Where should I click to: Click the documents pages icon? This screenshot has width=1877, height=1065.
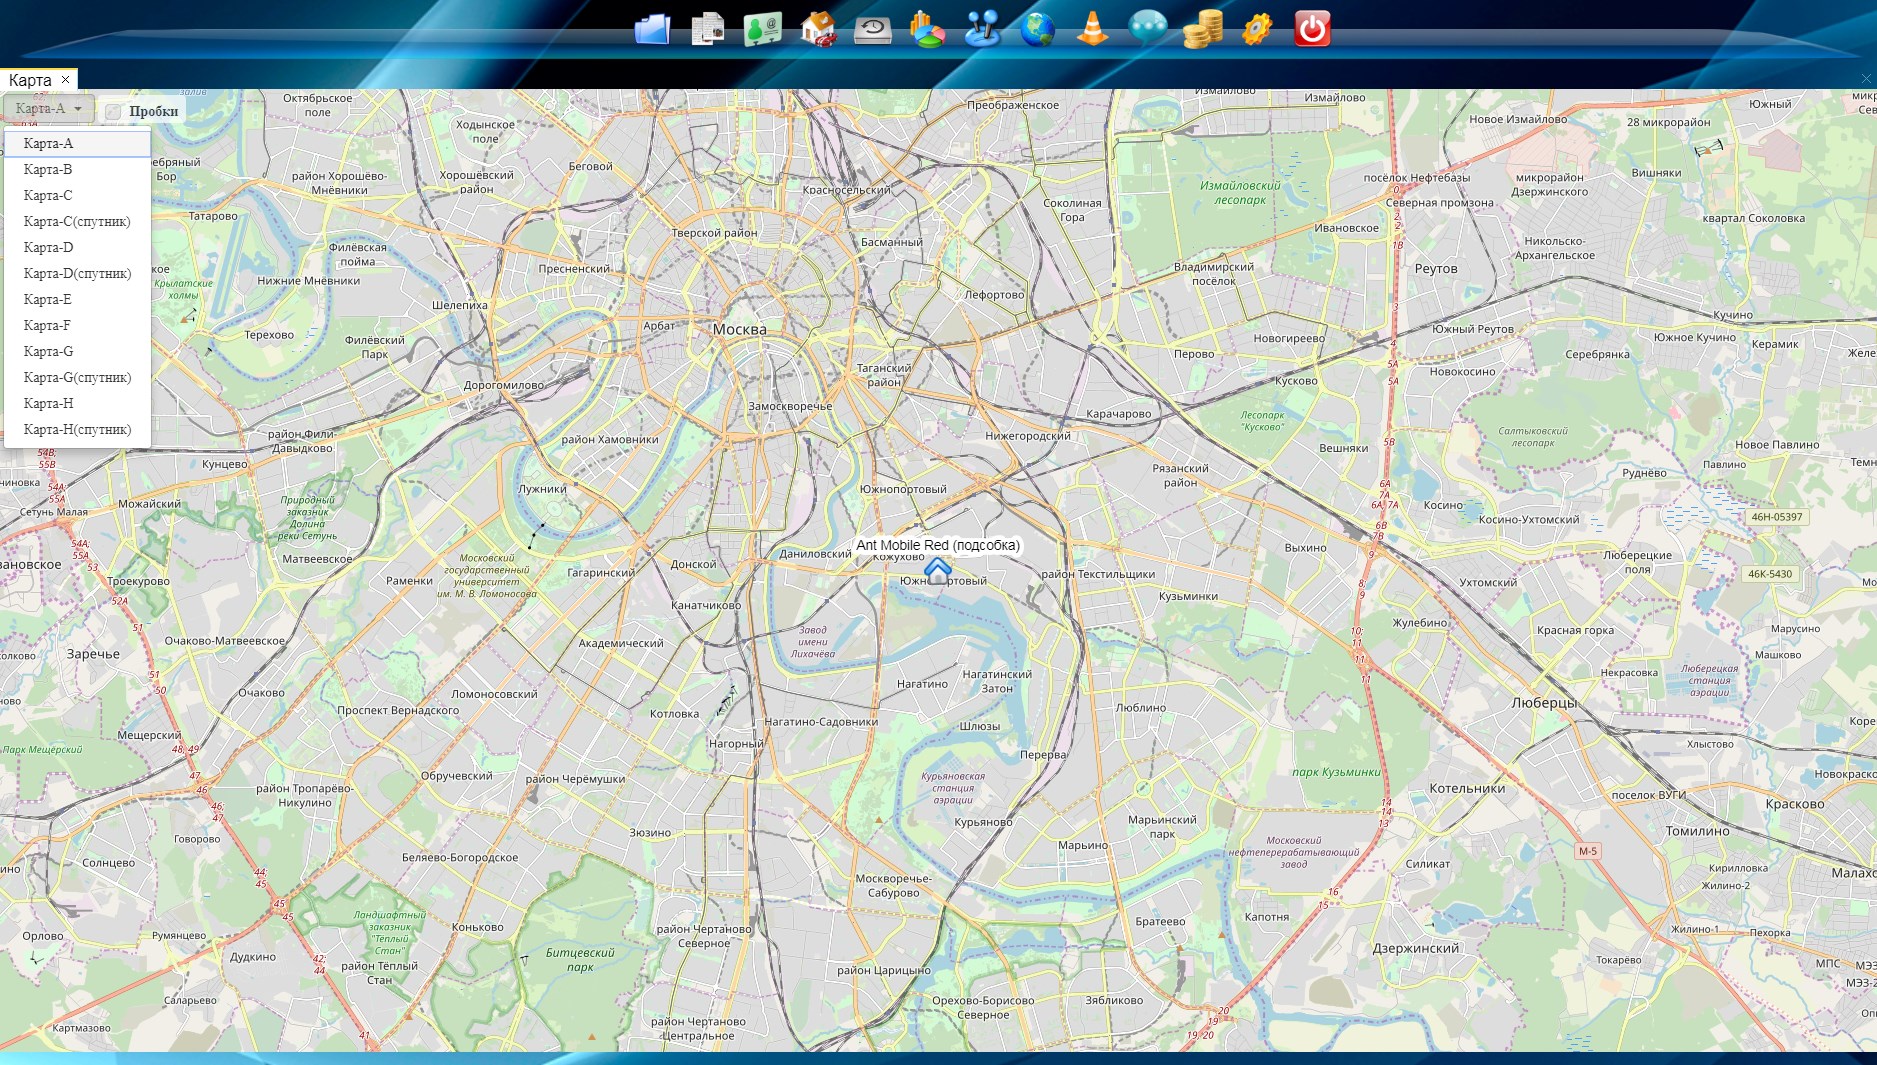tap(707, 29)
